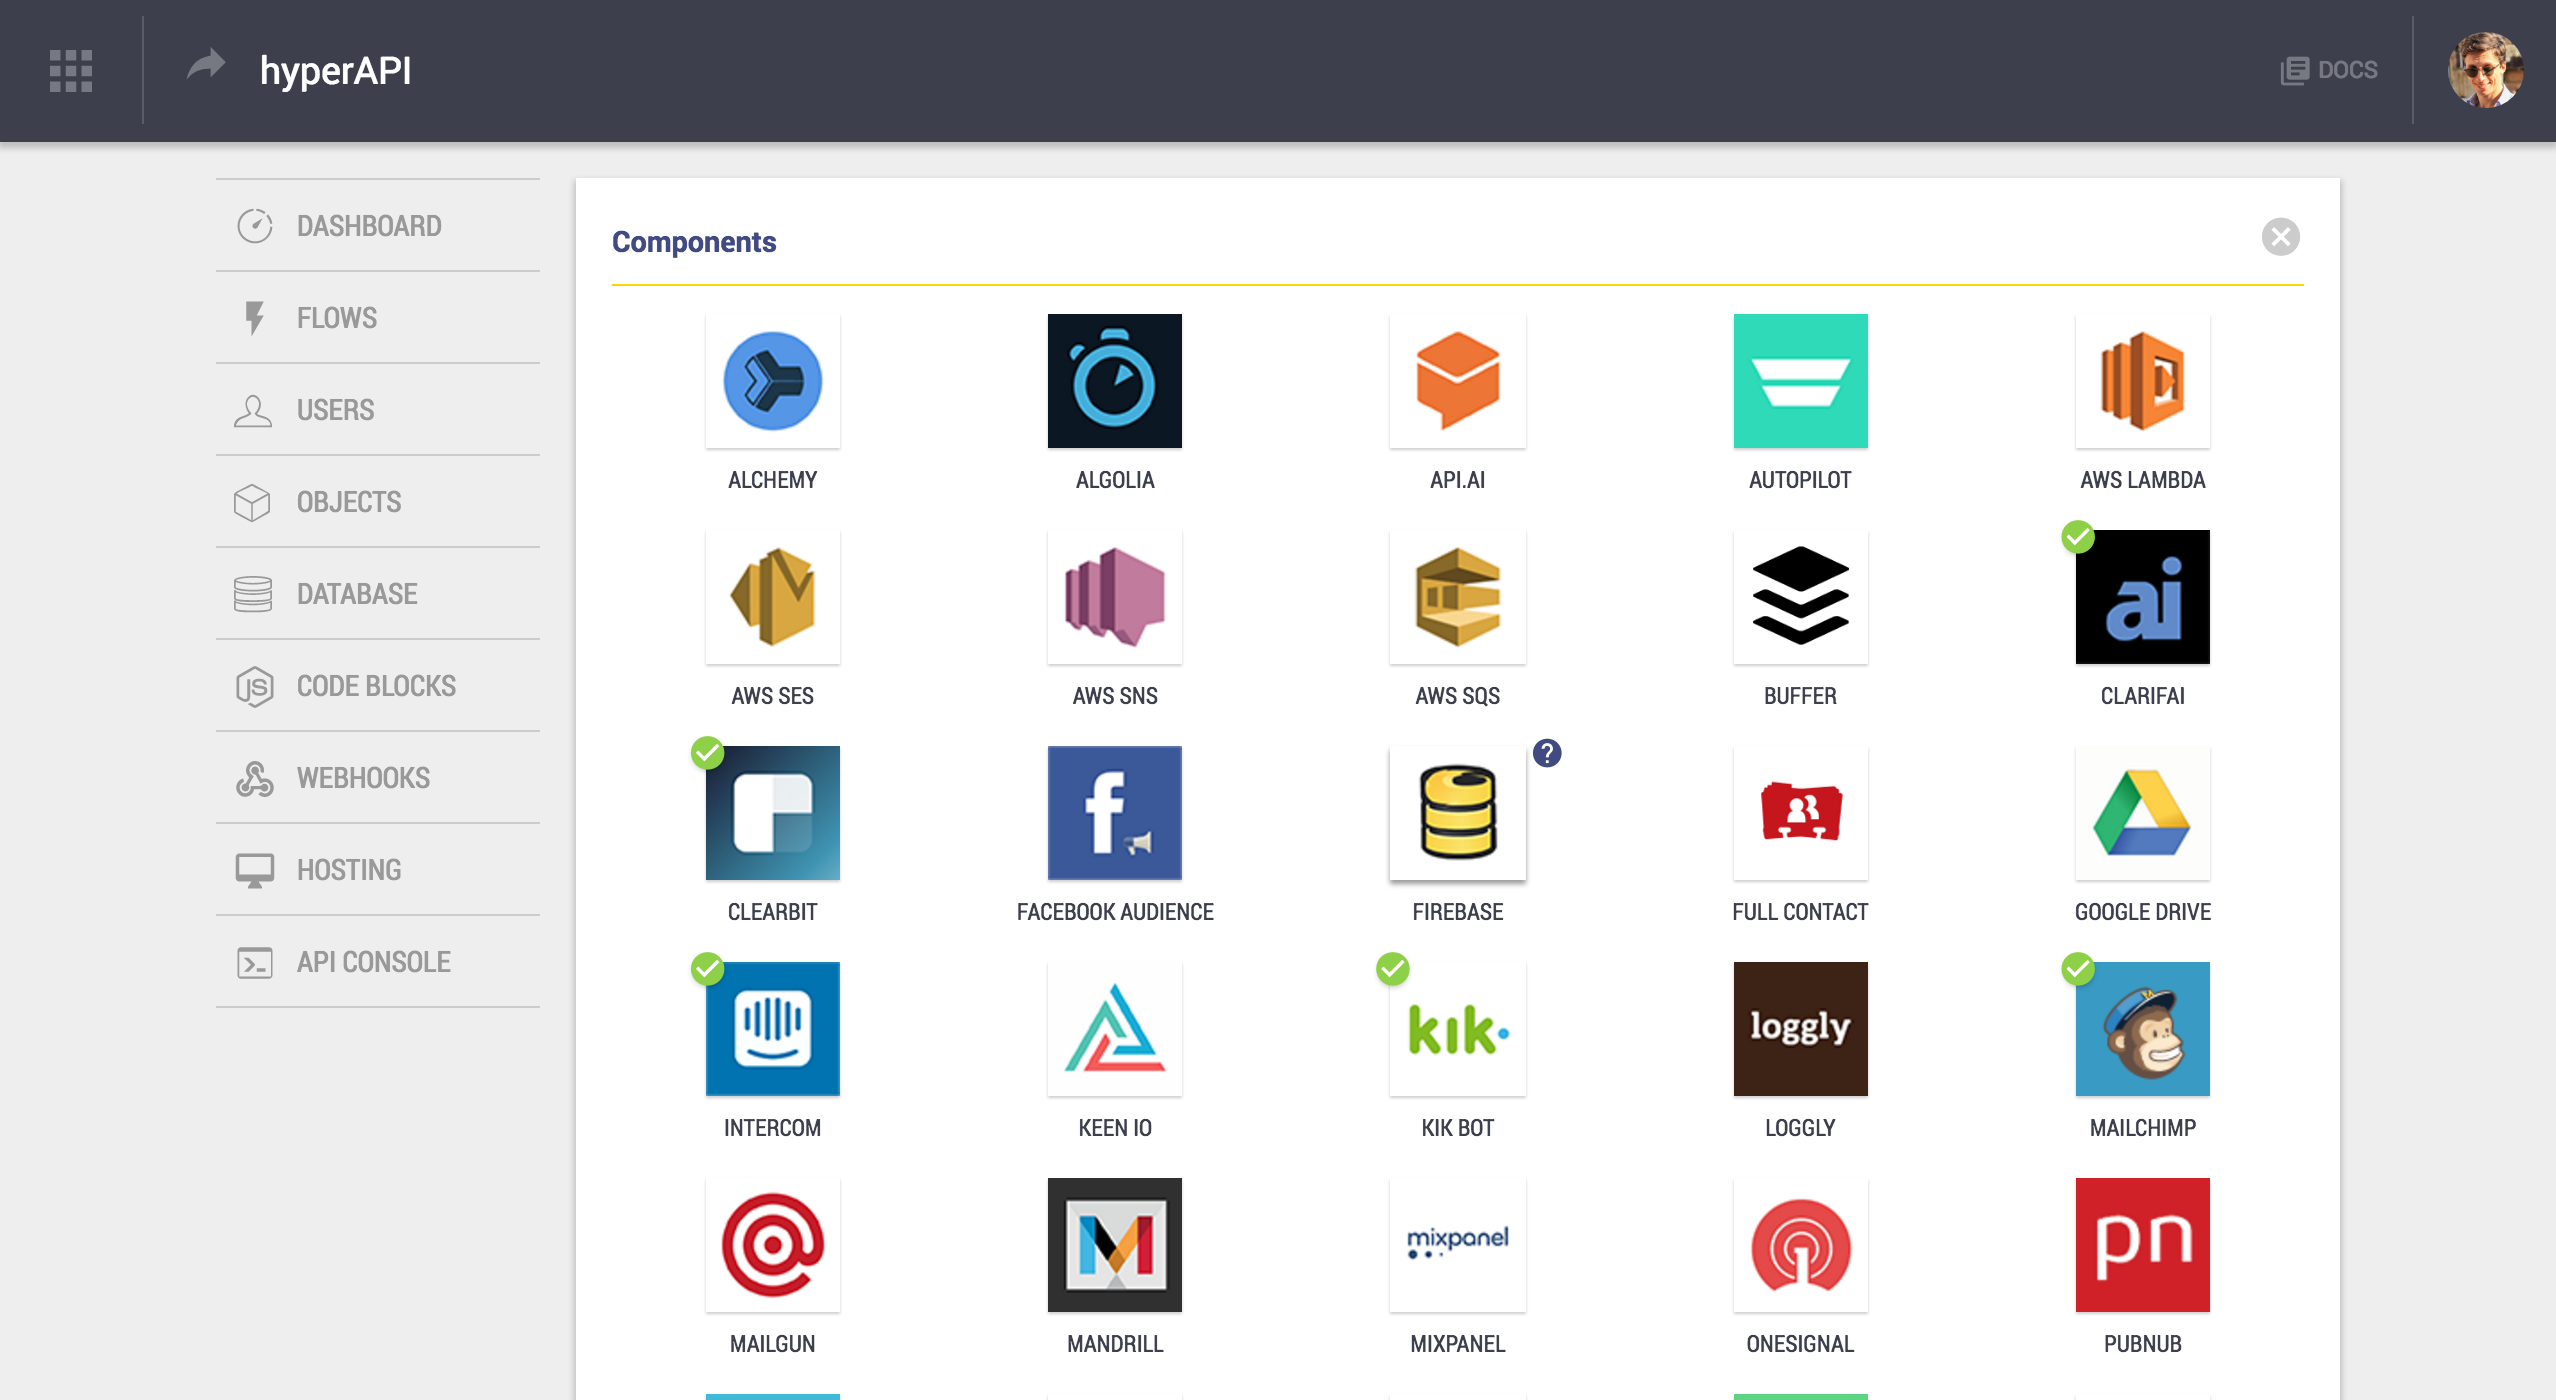
Task: Go to Flows in sidebar
Action: pos(336,318)
